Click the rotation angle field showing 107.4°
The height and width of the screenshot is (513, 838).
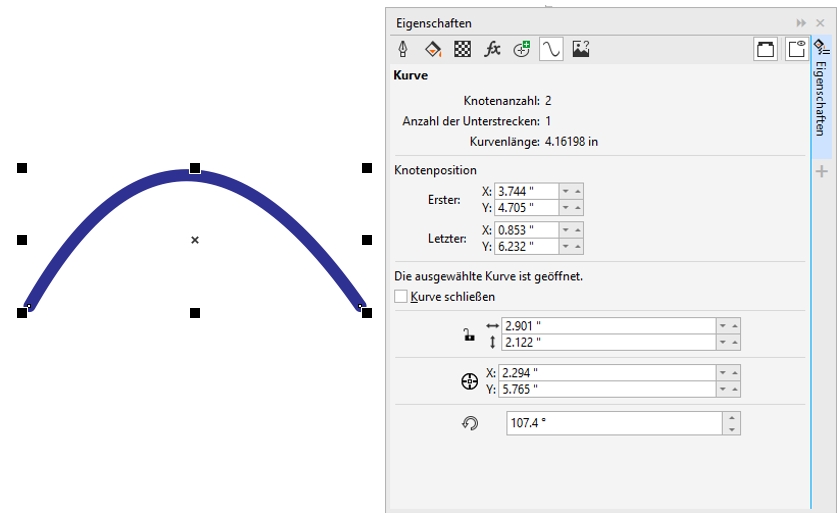tap(612, 423)
